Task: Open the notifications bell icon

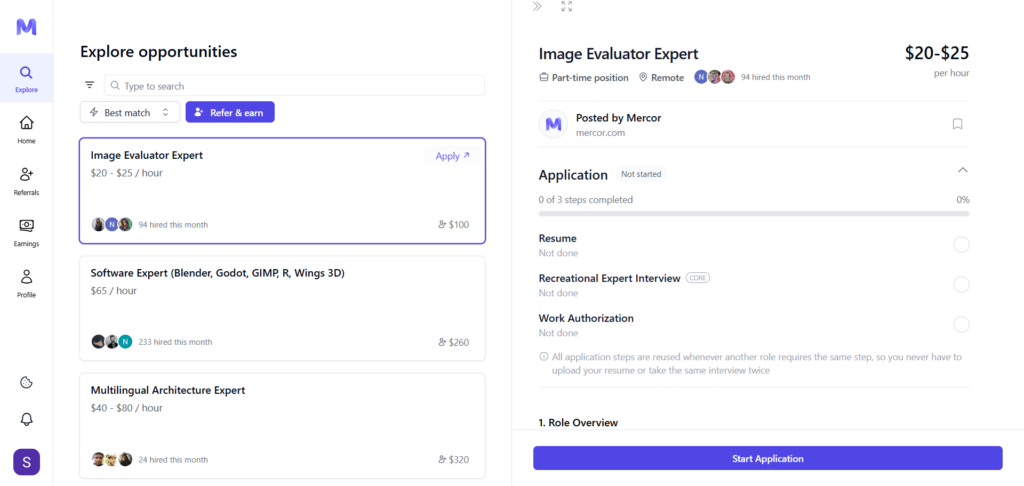Action: 26,419
